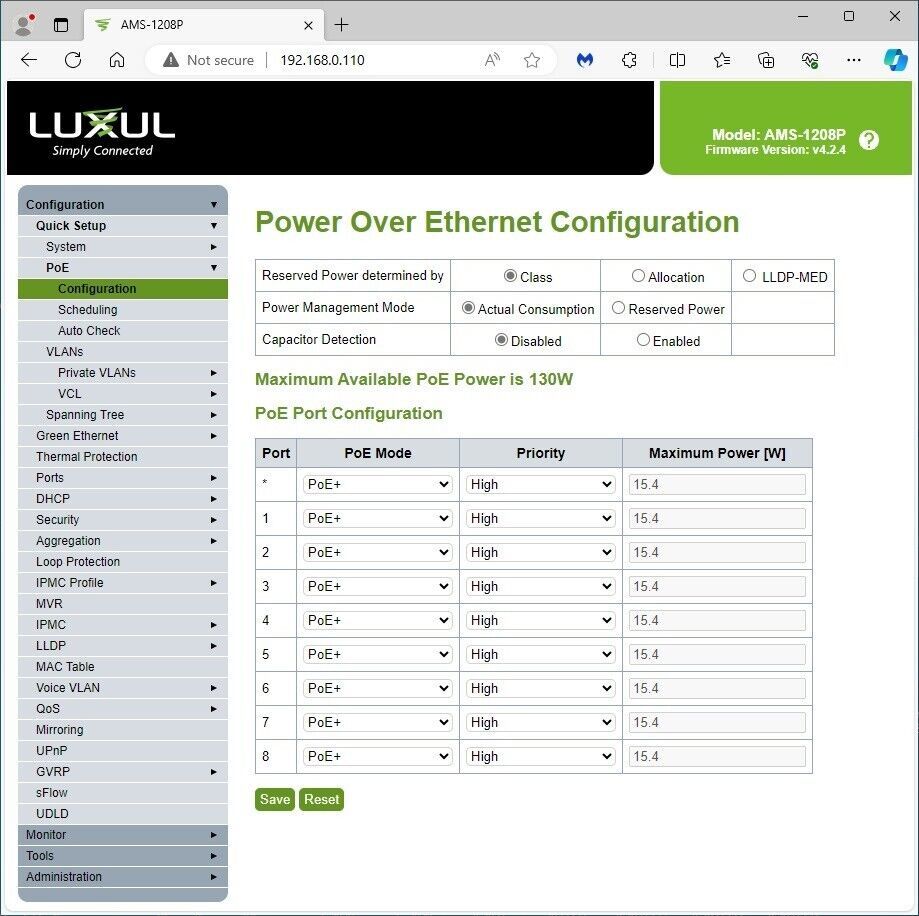Click the browser back arrow
The width and height of the screenshot is (919, 916).
point(29,60)
